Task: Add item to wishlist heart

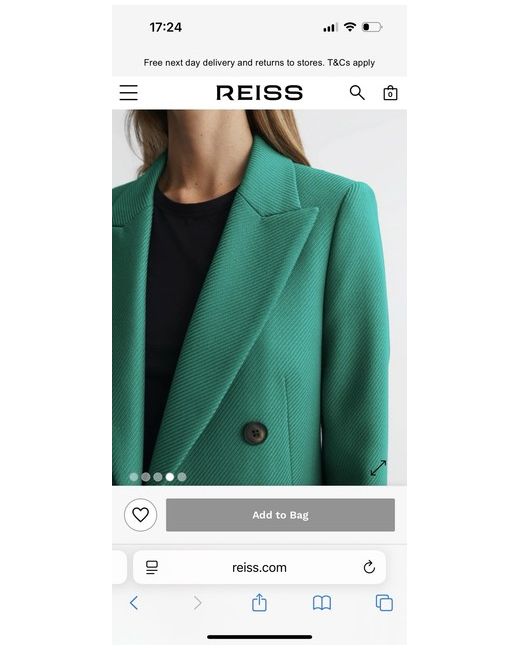Action: pyautogui.click(x=141, y=515)
